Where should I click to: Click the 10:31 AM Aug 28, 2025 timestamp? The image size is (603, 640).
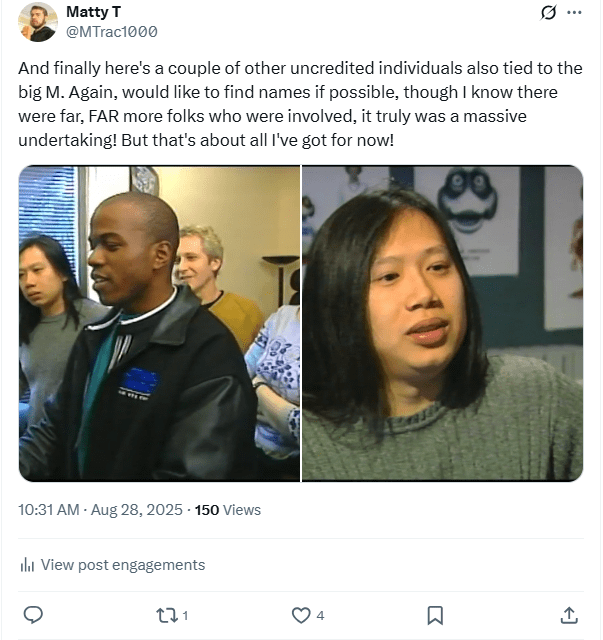point(100,510)
